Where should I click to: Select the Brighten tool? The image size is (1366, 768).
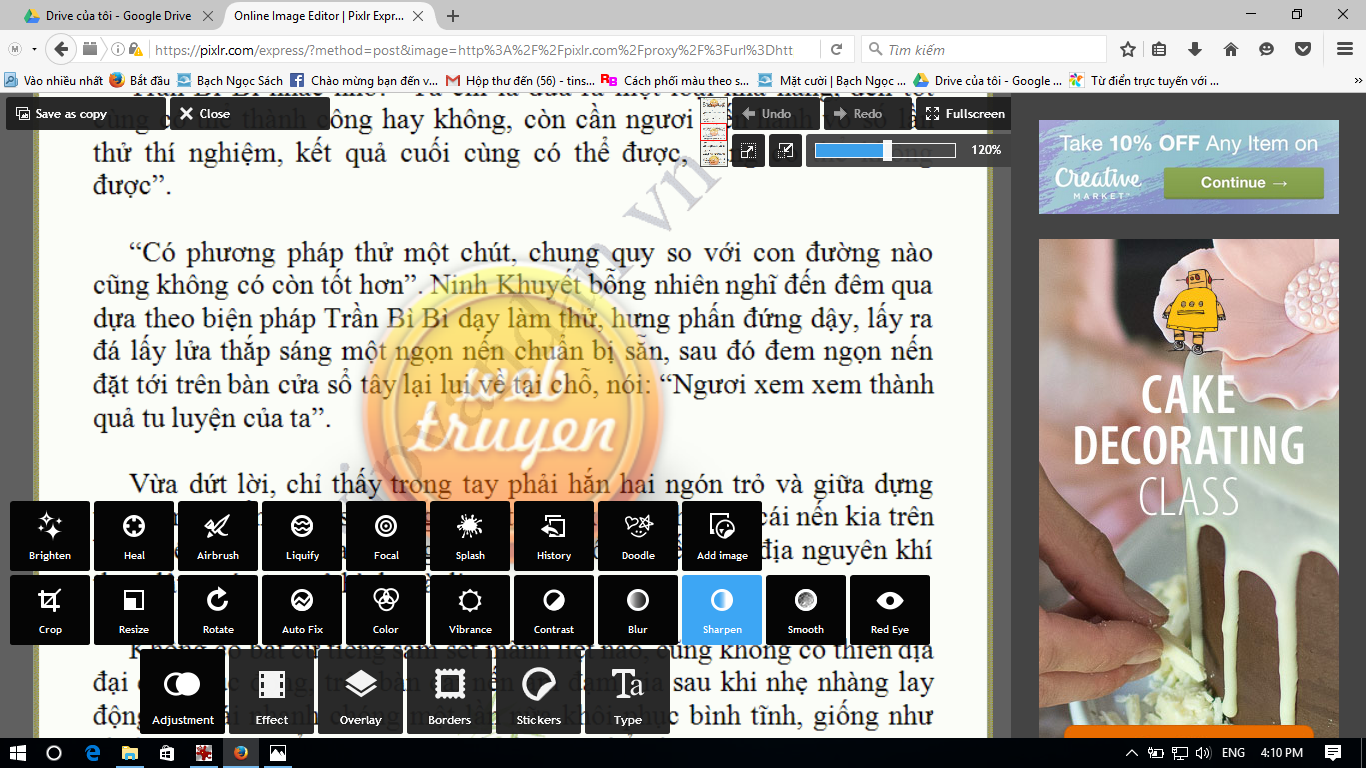50,535
